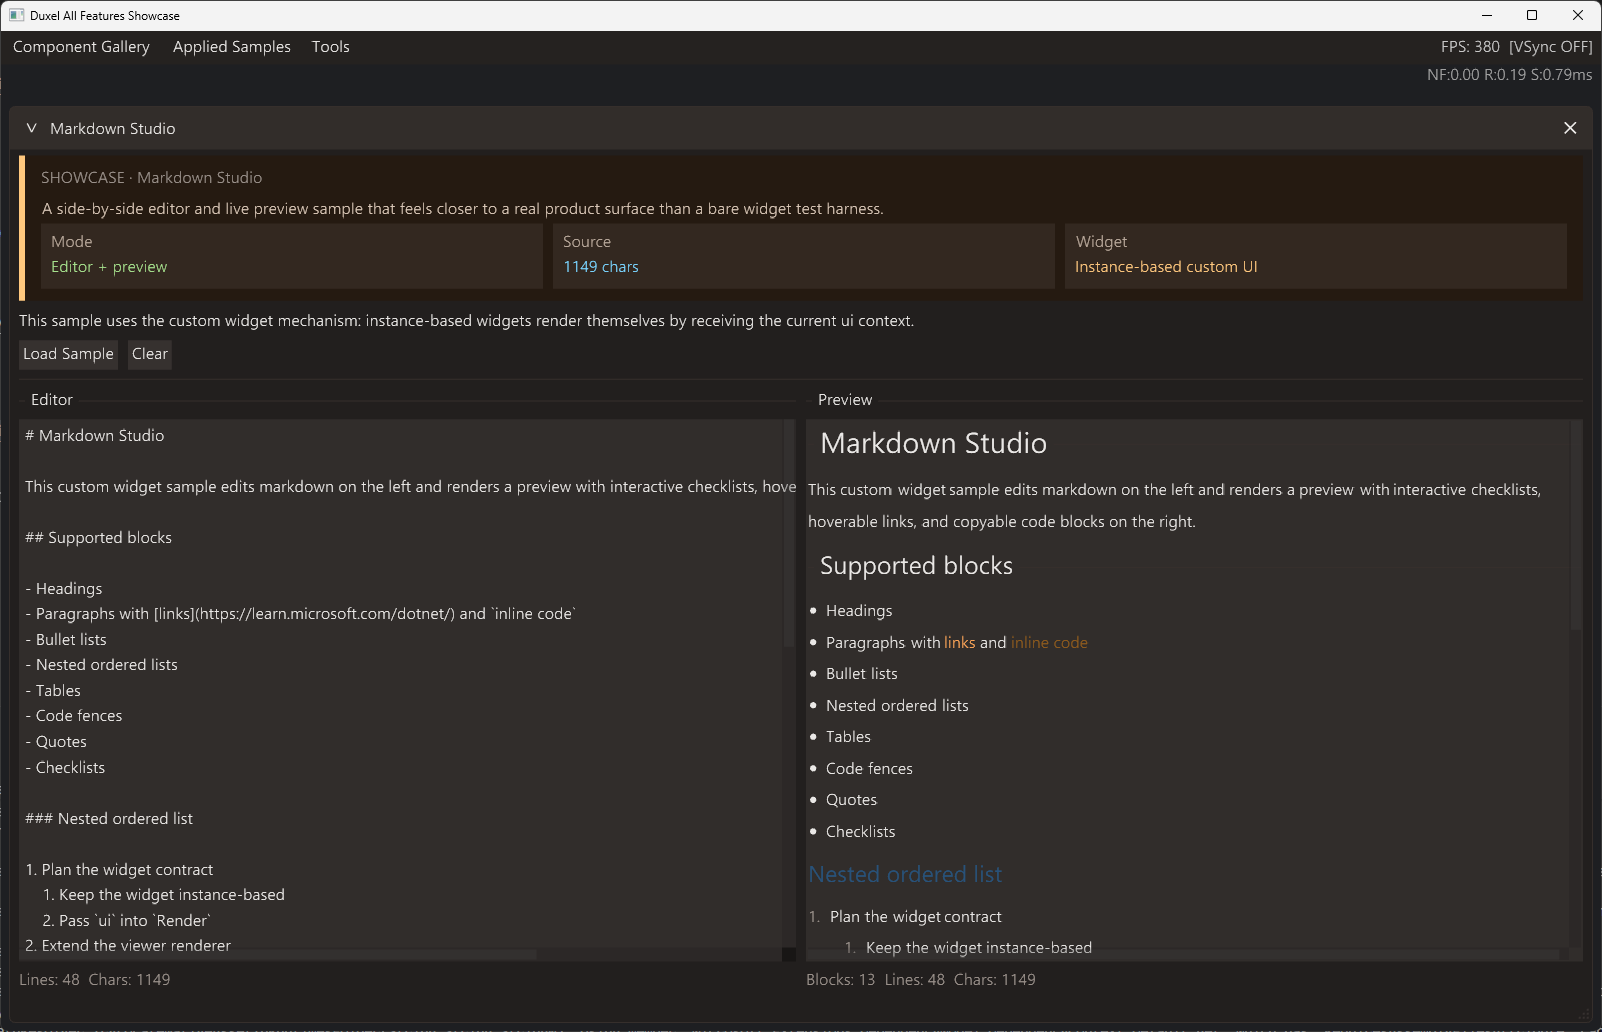
Task: Collapse the Markdown Studio panel arrow
Action: 31,128
